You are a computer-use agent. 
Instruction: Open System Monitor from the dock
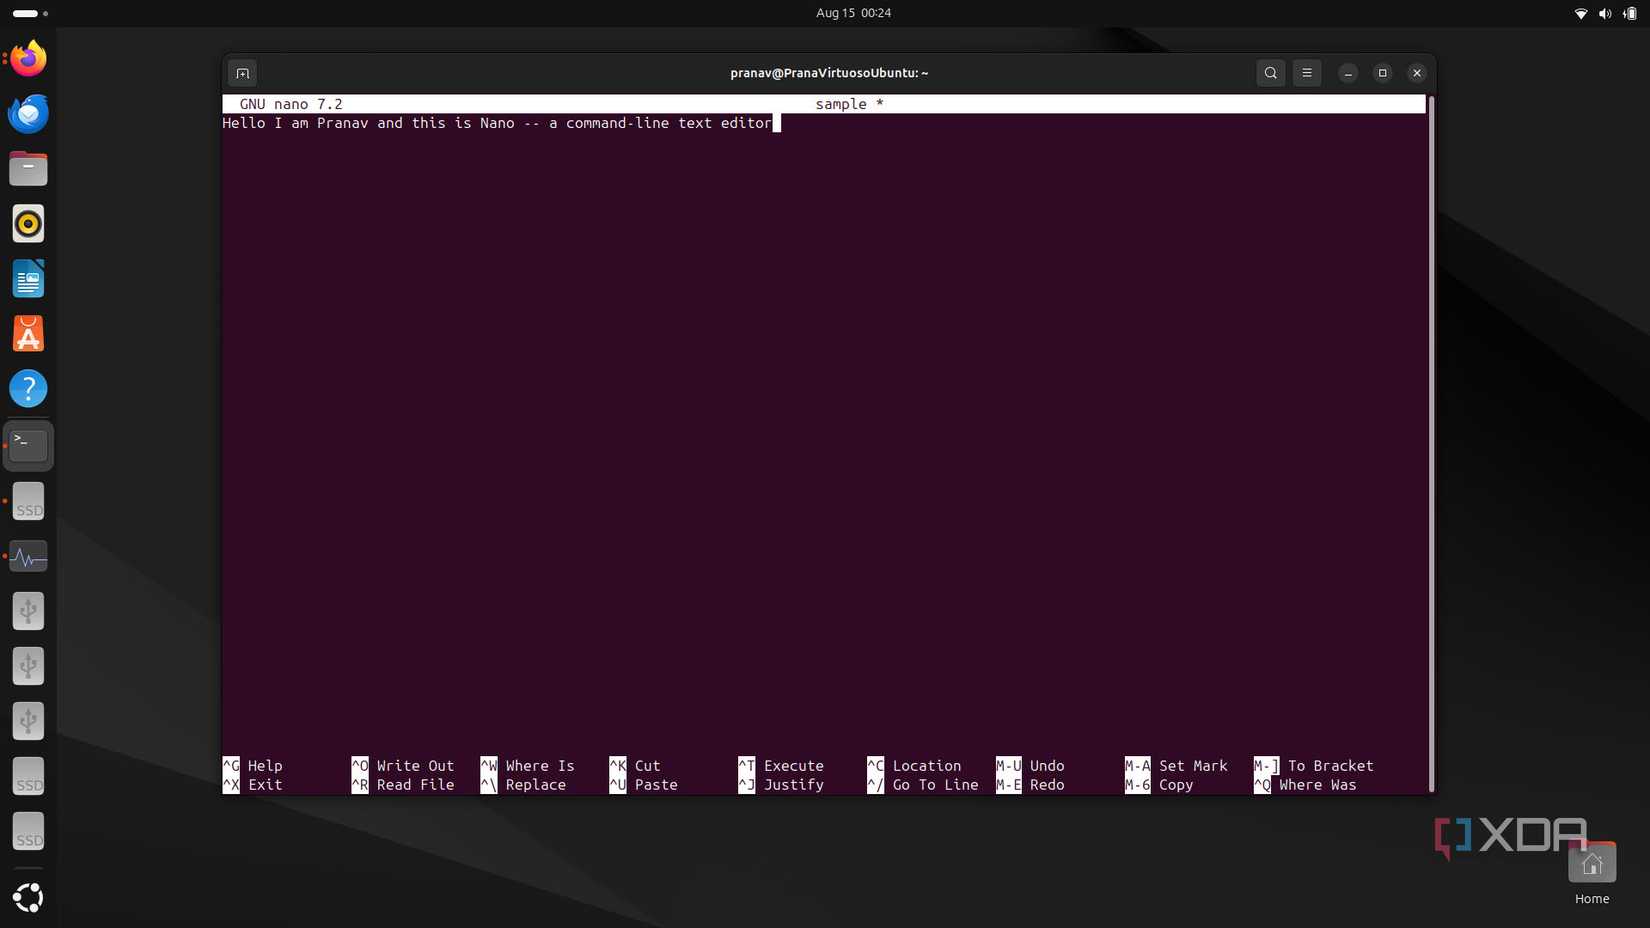(x=27, y=556)
